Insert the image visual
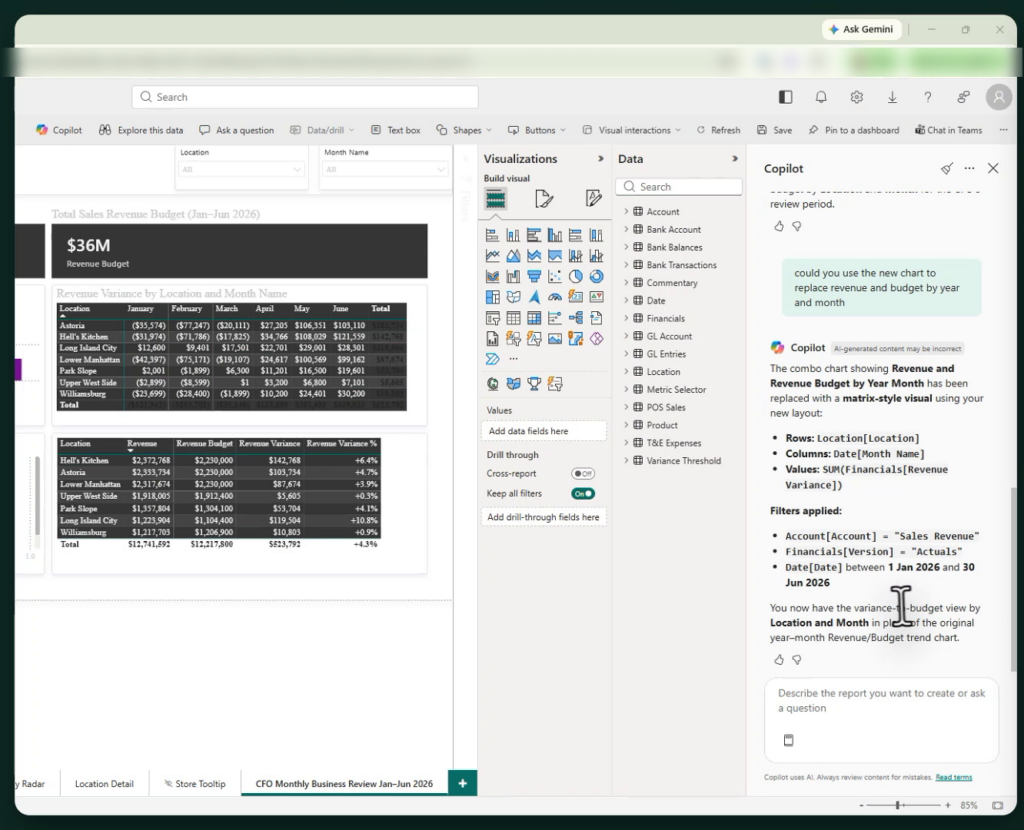 (554, 338)
